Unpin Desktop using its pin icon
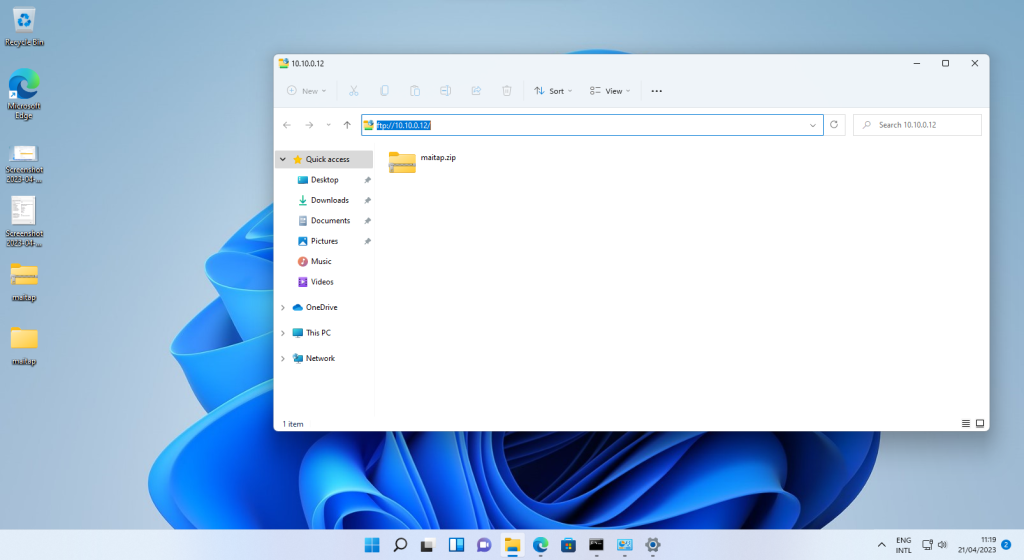The height and width of the screenshot is (560, 1024). point(368,180)
